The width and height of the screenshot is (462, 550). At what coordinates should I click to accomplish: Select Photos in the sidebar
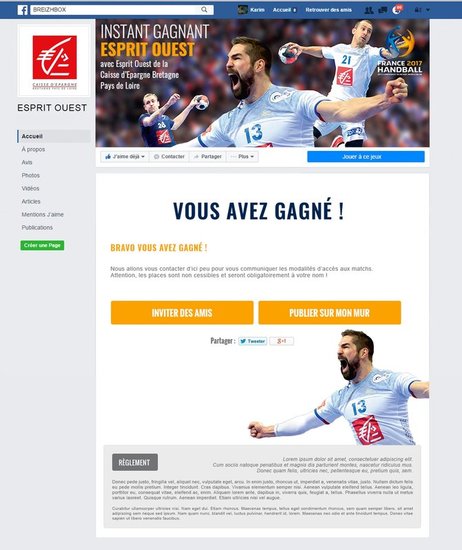(31, 175)
